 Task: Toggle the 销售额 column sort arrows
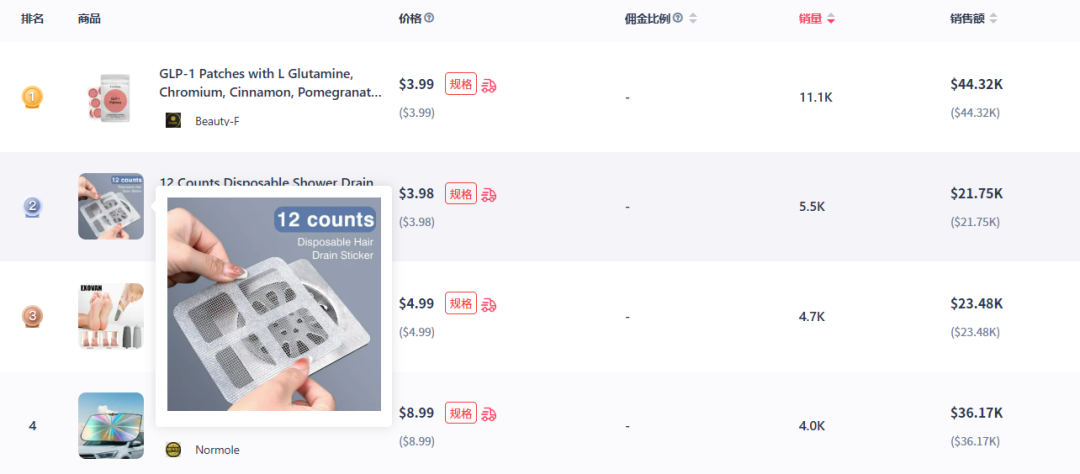(x=994, y=18)
